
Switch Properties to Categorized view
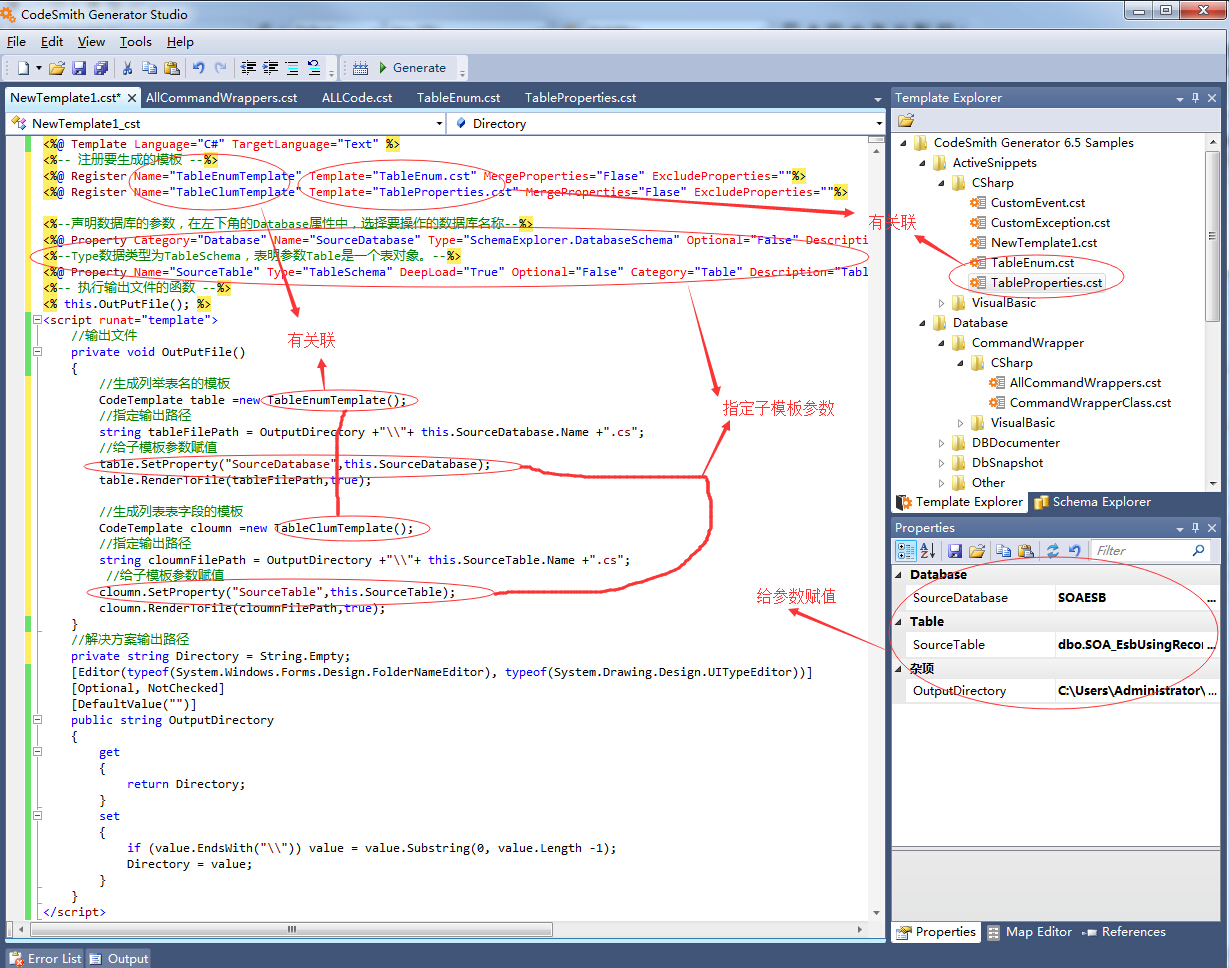(906, 551)
